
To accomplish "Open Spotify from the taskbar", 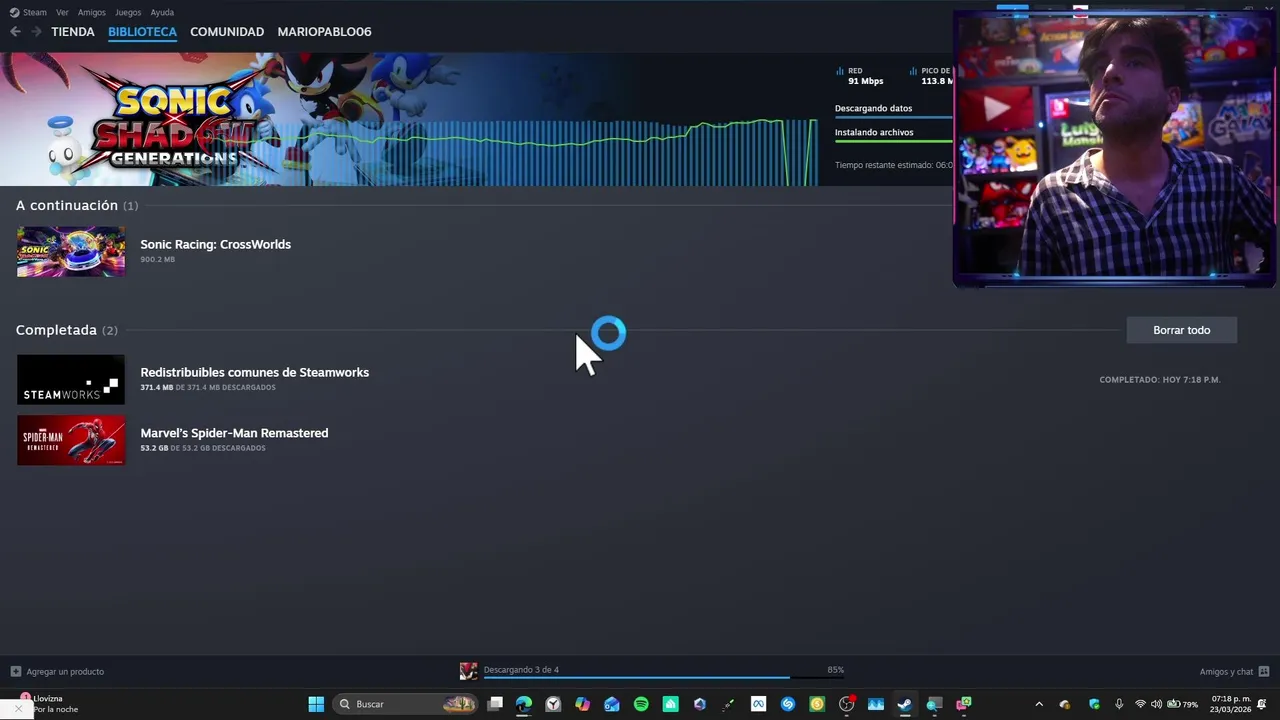I will coord(641,704).
